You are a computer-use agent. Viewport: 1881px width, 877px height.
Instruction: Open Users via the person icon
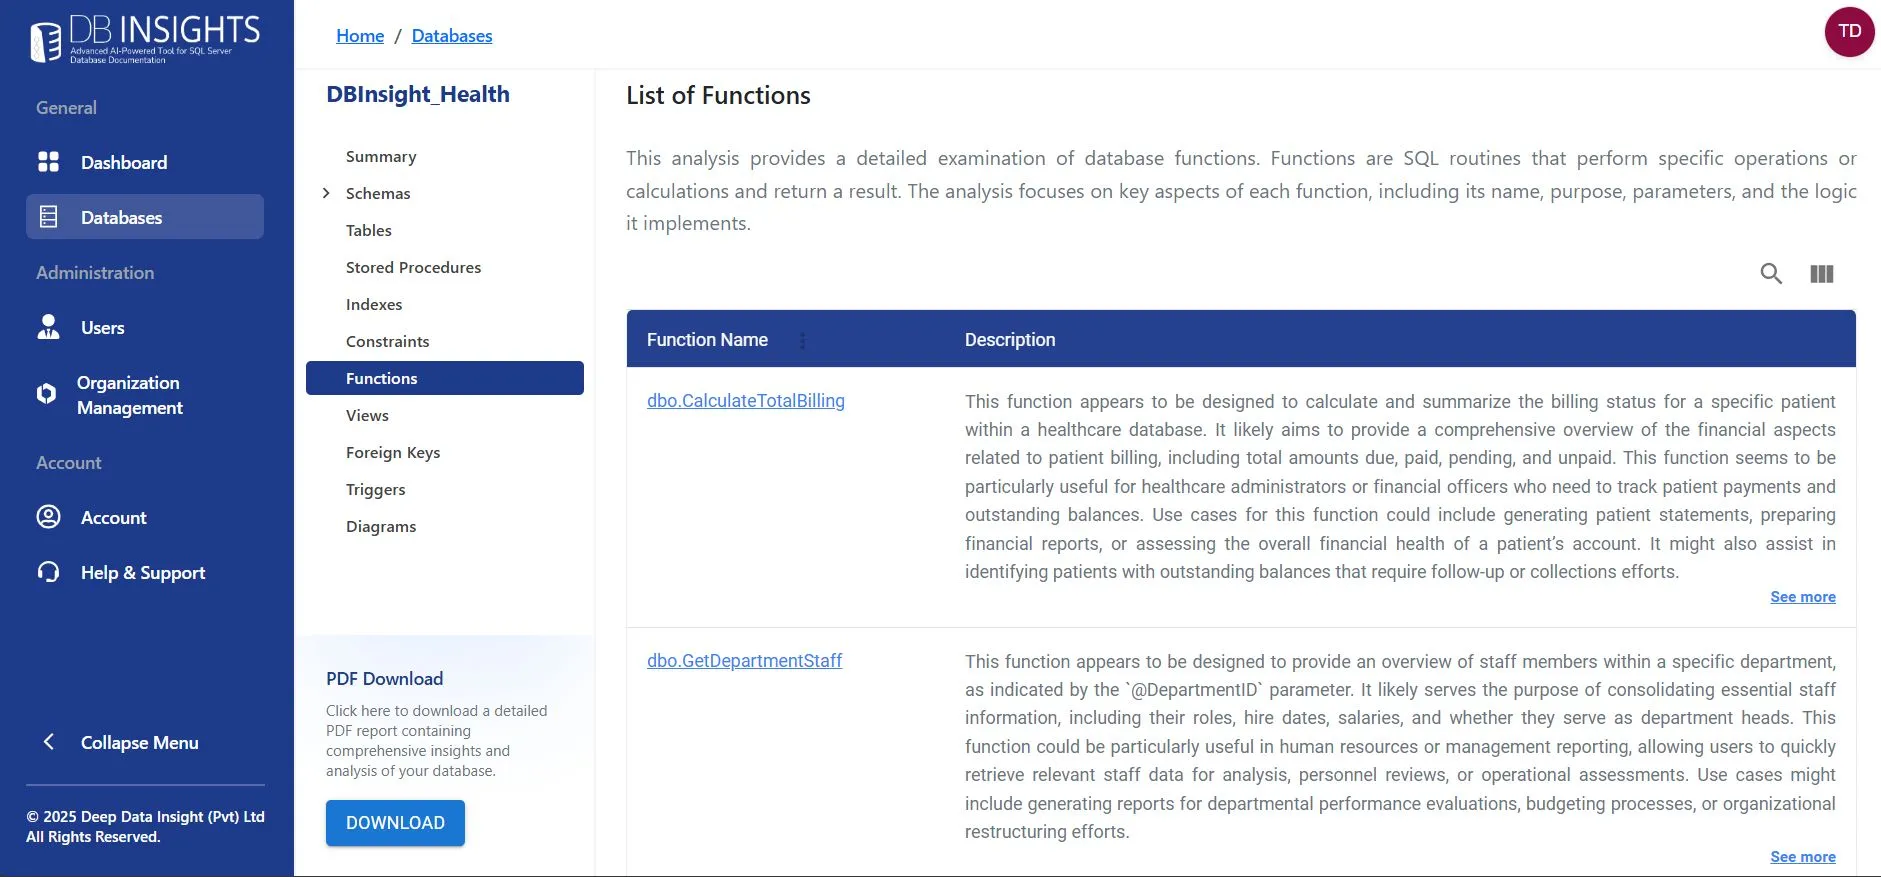pos(48,327)
